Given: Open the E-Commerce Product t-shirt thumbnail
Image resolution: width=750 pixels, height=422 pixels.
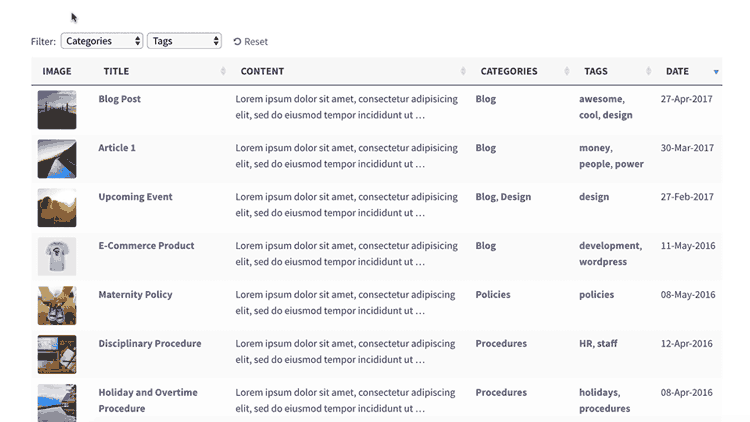Looking at the screenshot, I should (57, 256).
